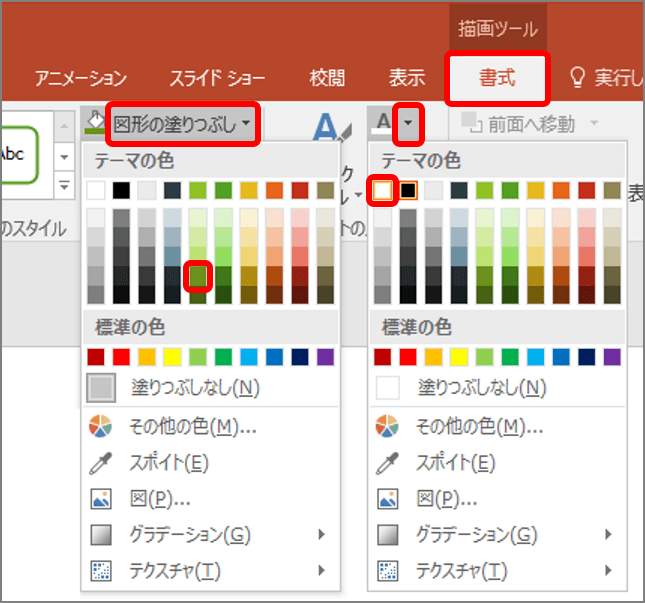This screenshot has height=603, width=645.
Task: Choose dark green shade in left theme palette
Action: 198,276
